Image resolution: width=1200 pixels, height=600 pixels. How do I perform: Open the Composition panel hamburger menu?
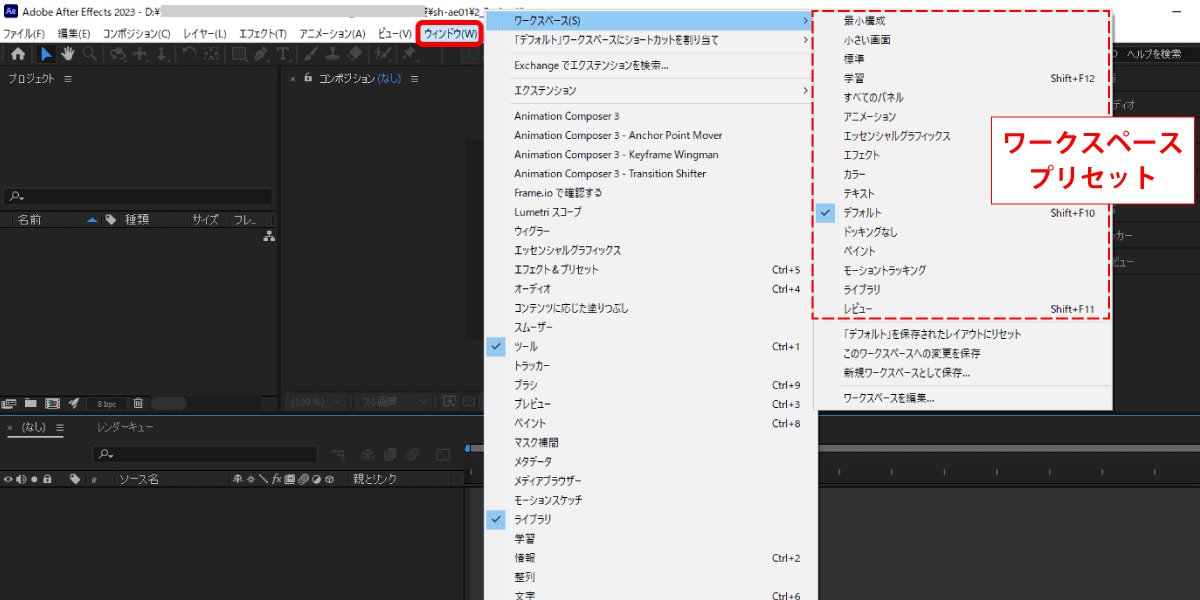(x=413, y=79)
